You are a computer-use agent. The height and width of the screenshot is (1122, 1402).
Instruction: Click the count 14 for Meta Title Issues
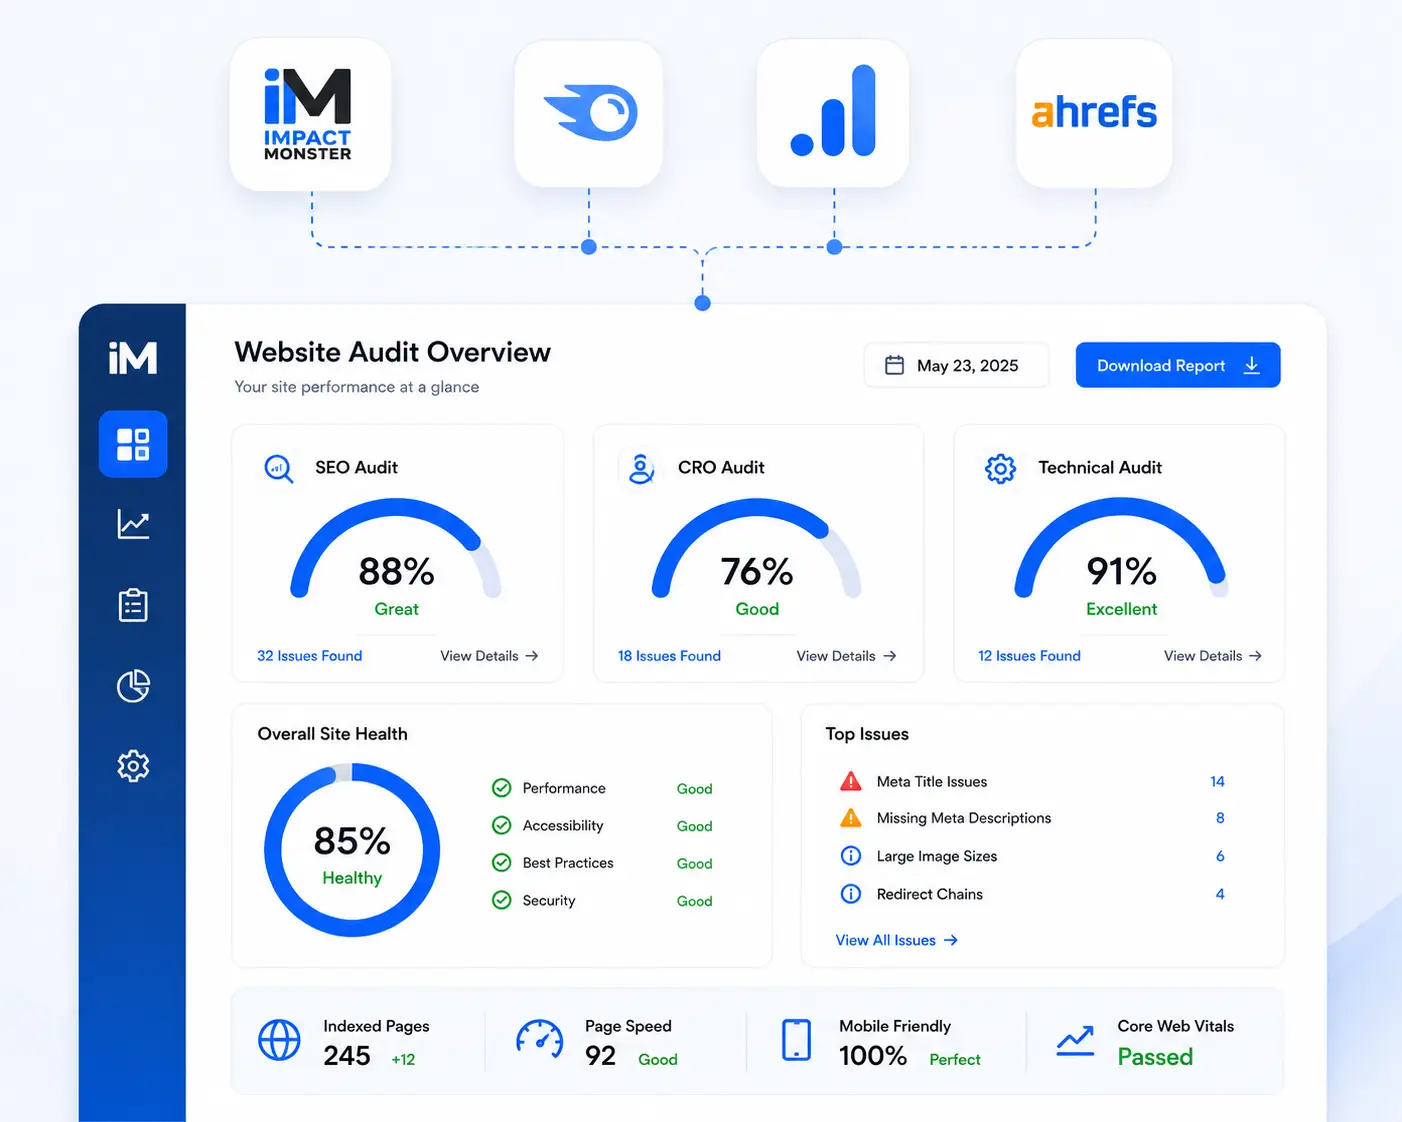point(1217,781)
